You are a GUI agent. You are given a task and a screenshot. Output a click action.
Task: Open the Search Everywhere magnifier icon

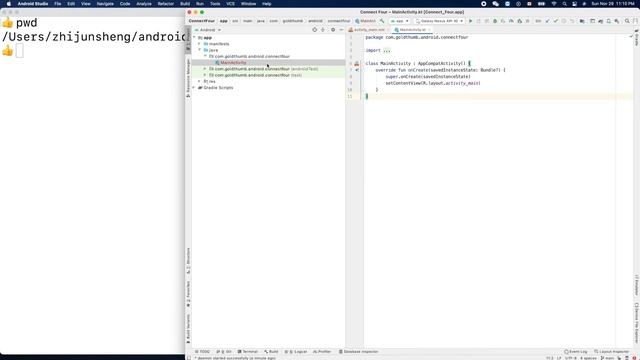pyautogui.click(x=627, y=21)
